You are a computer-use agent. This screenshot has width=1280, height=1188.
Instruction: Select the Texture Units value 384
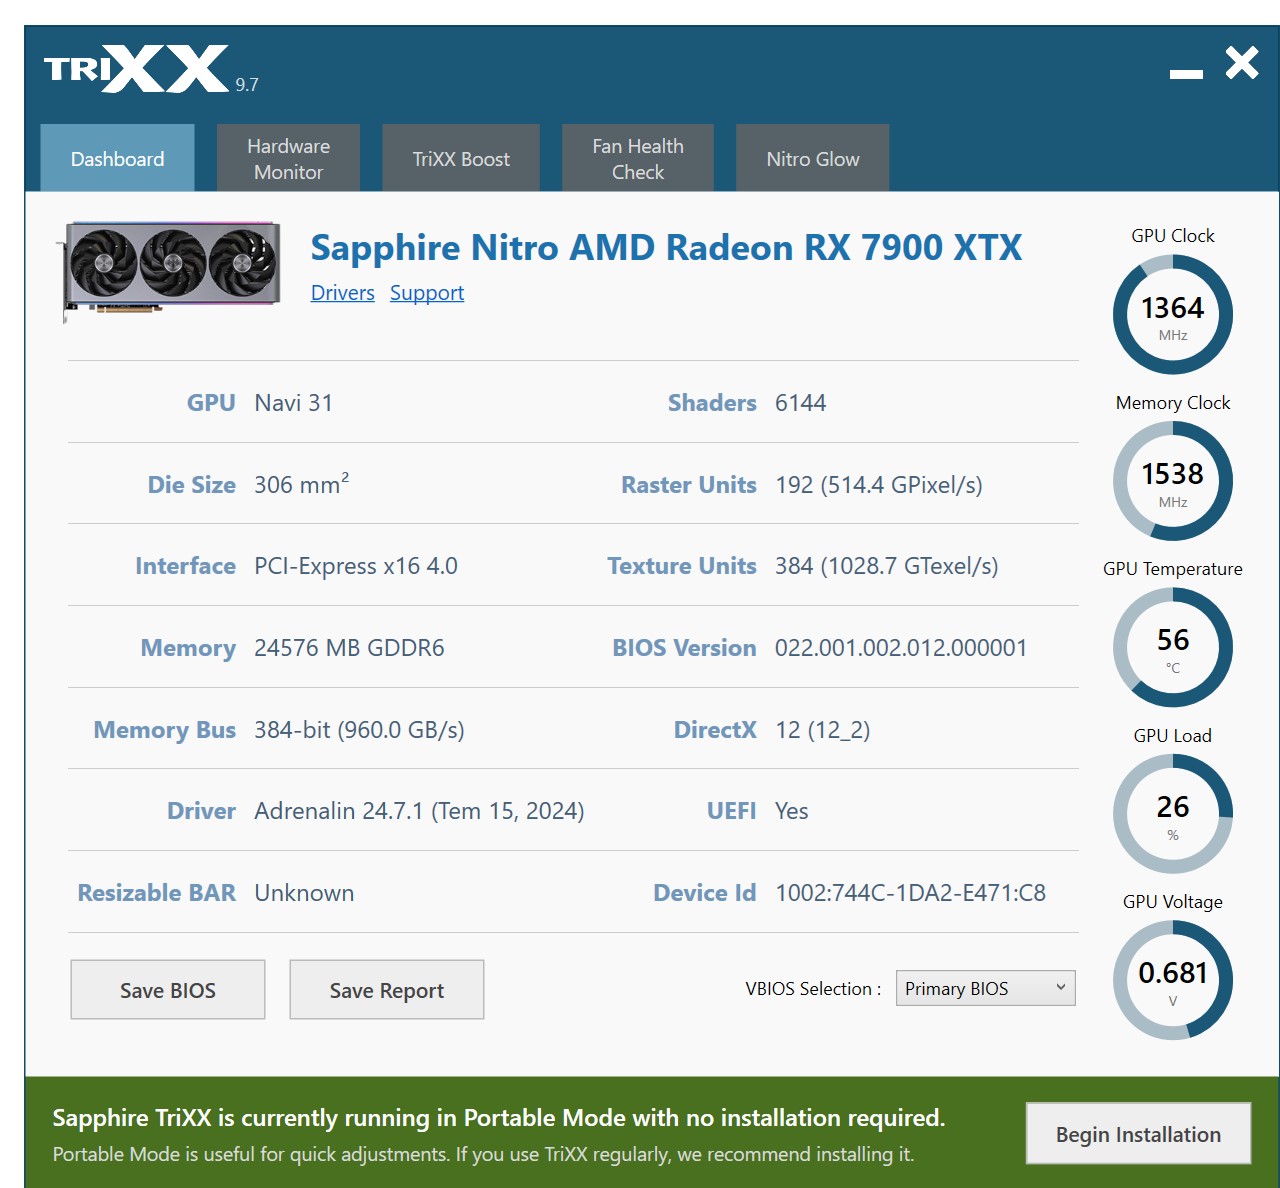coord(887,566)
